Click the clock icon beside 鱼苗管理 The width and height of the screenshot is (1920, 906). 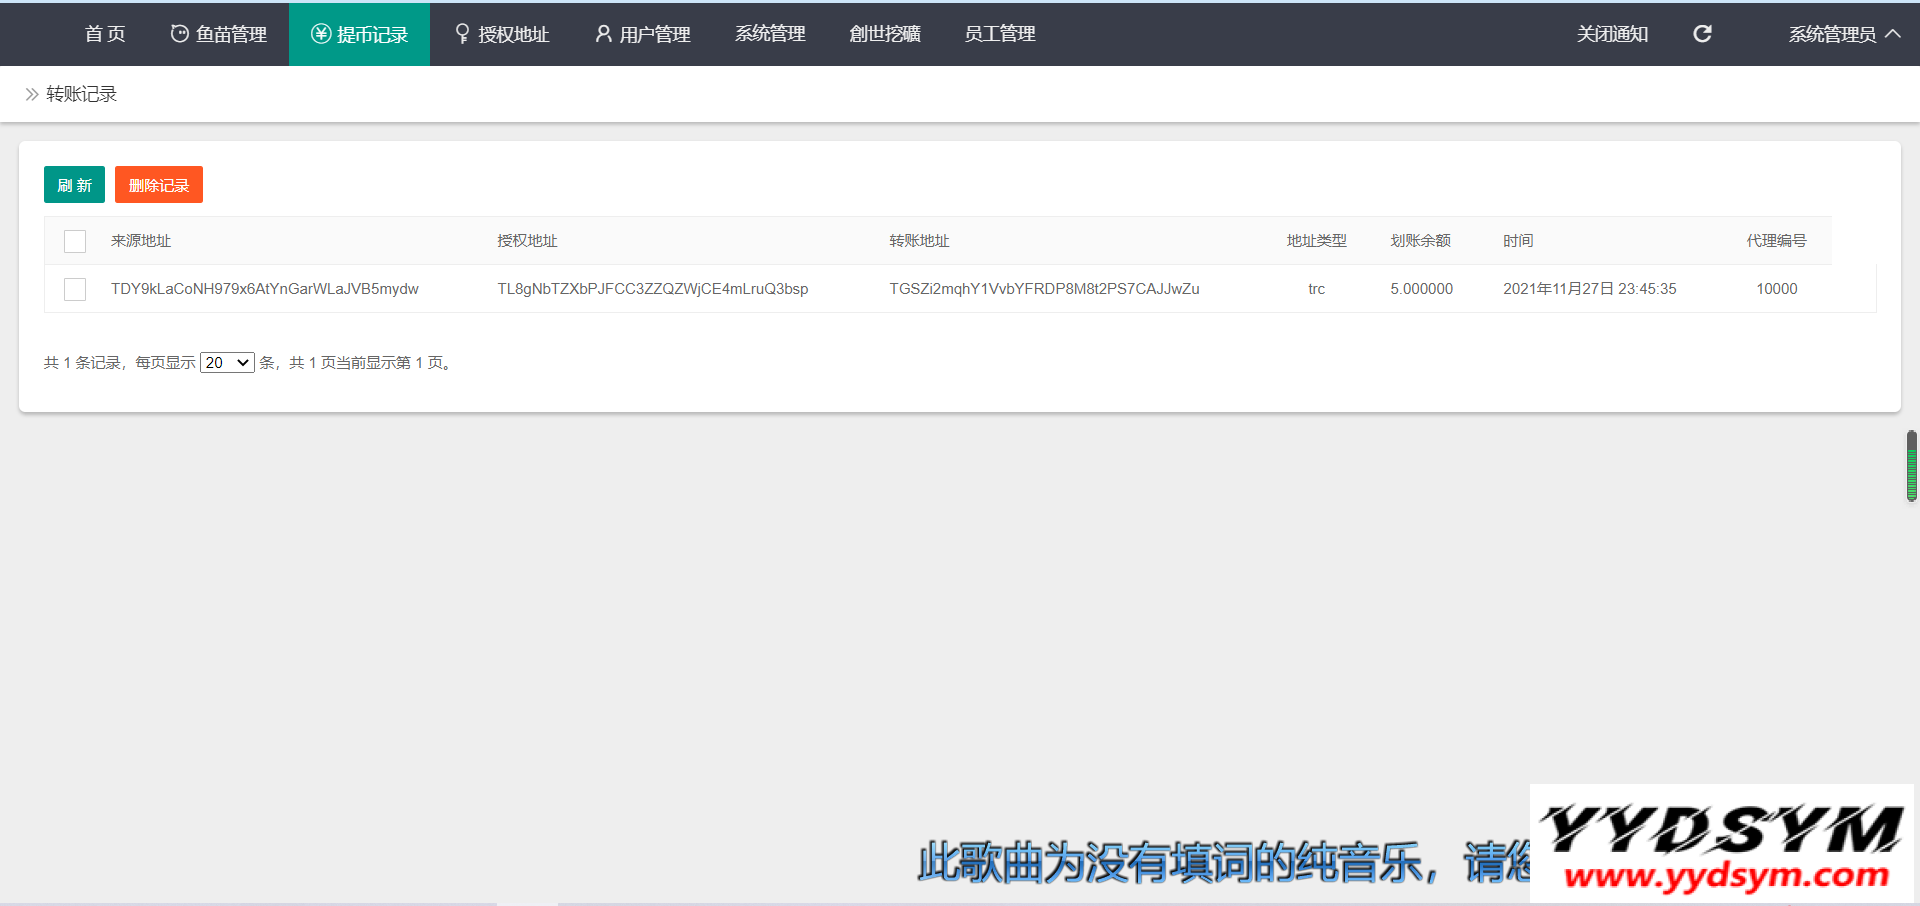point(179,34)
